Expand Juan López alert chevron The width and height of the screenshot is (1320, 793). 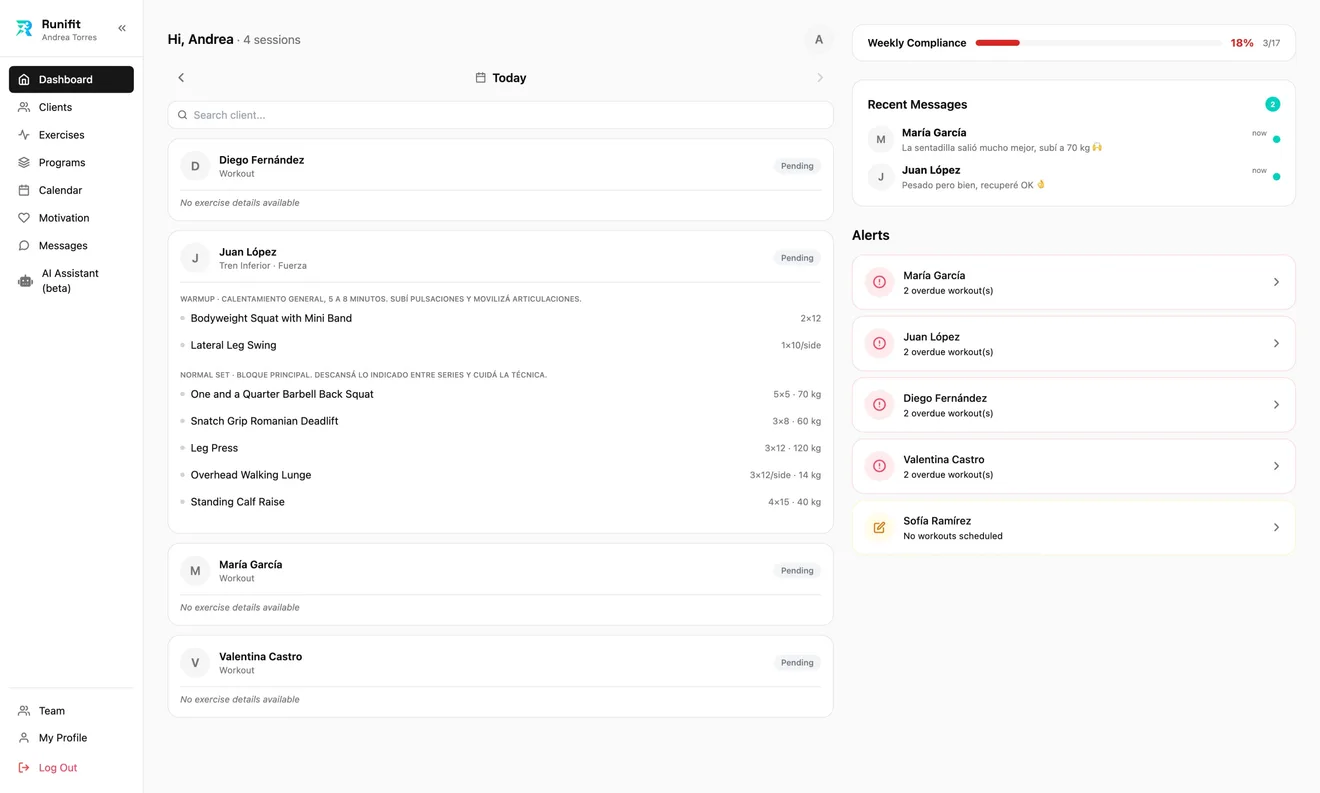point(1276,343)
